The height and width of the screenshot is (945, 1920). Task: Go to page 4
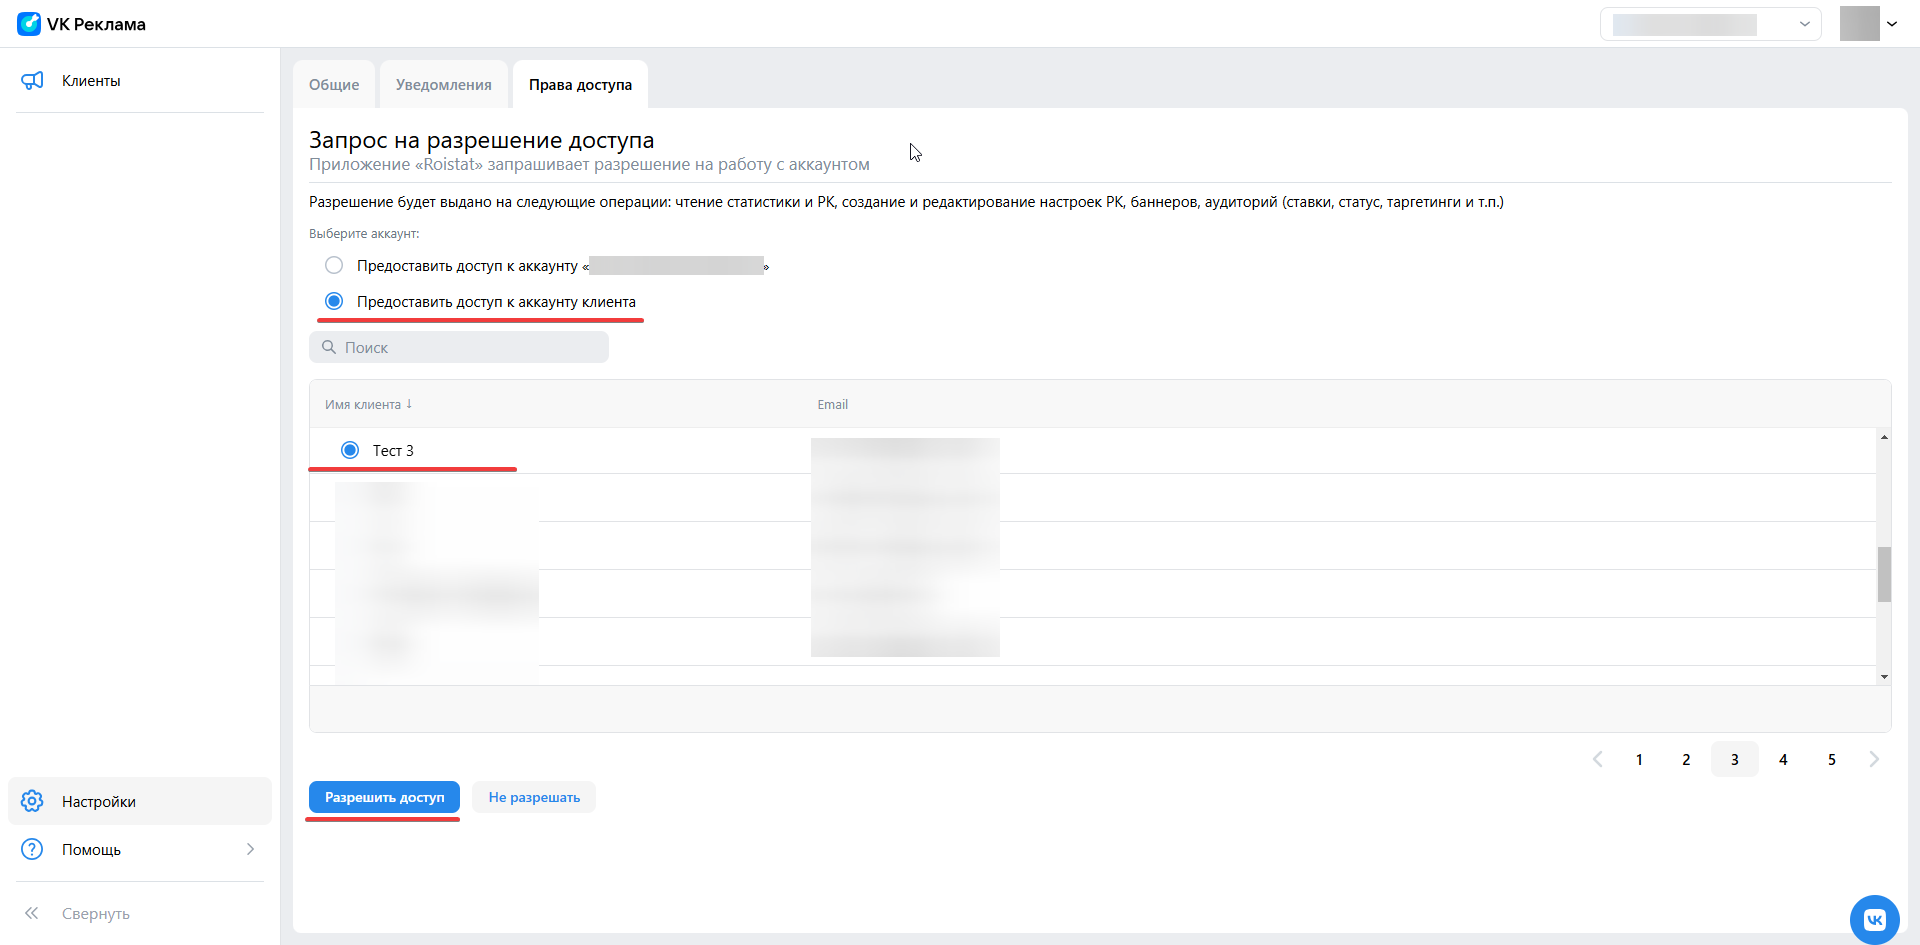click(1783, 759)
